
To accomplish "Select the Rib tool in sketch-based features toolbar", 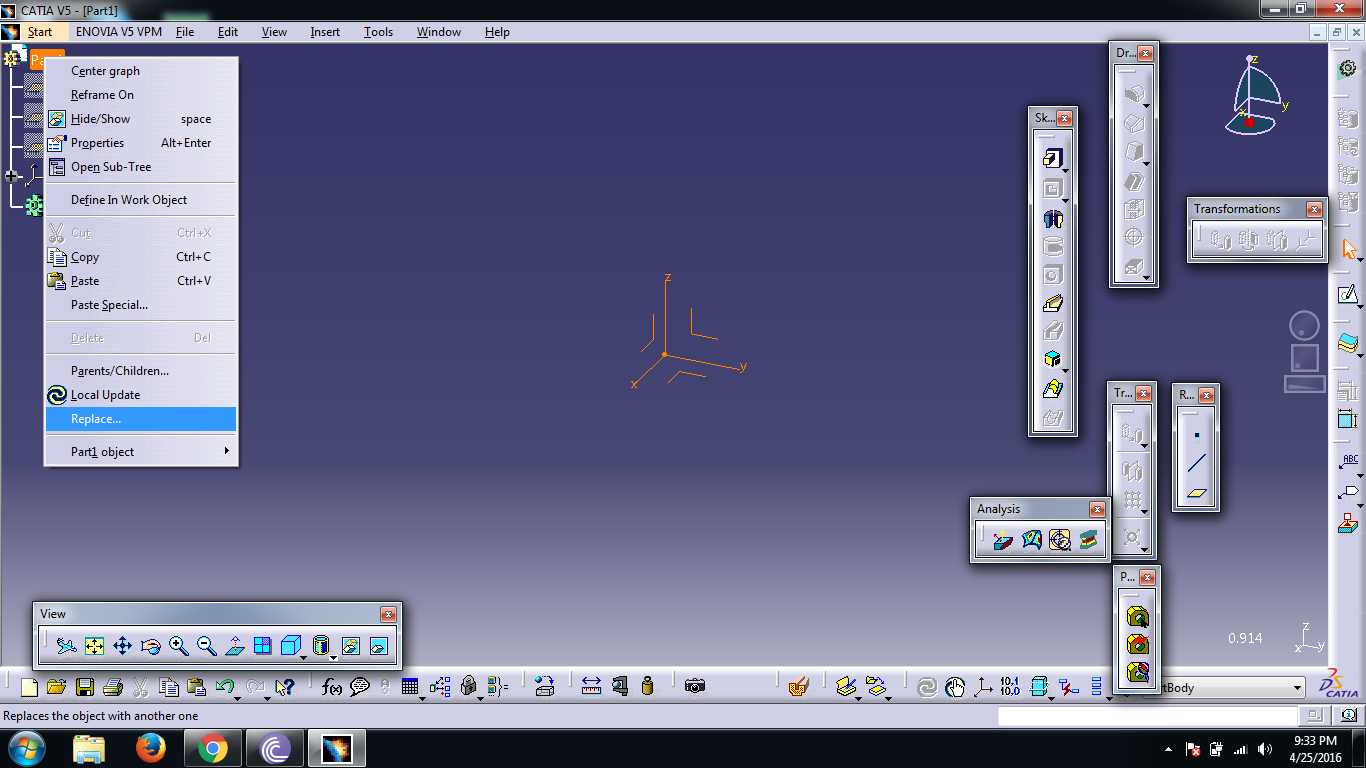I will click(x=1052, y=303).
